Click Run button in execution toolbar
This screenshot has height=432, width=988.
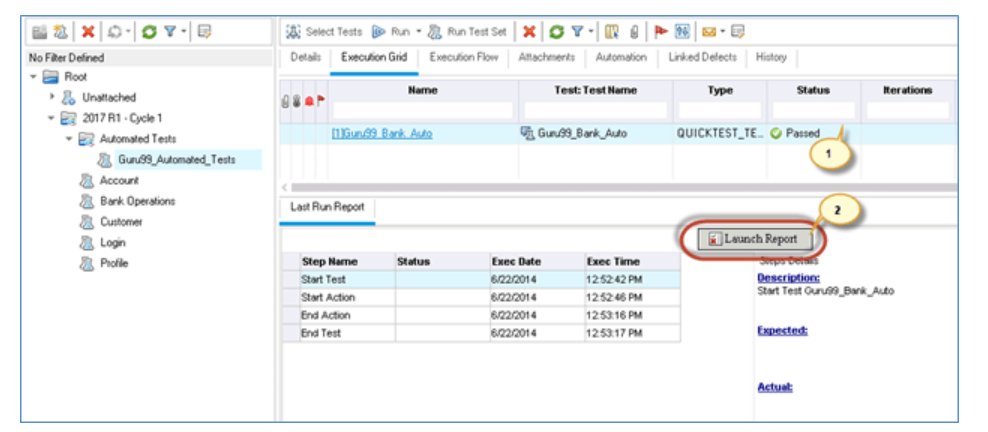pyautogui.click(x=391, y=31)
